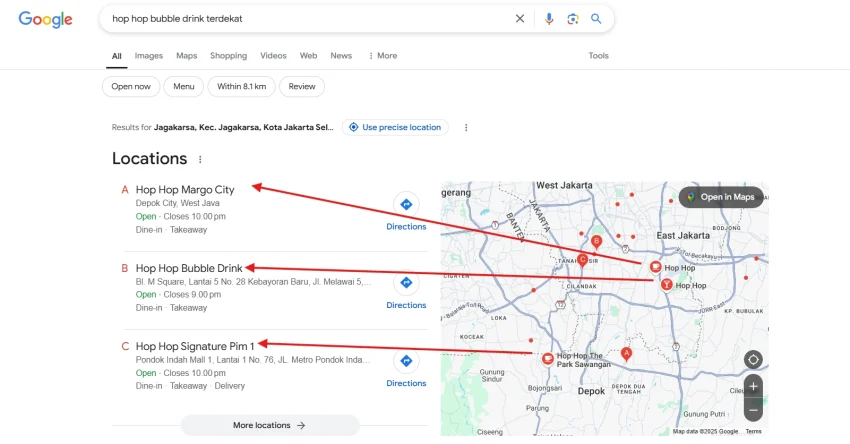Toggle the Review filter chip
The height and width of the screenshot is (444, 850).
(302, 87)
